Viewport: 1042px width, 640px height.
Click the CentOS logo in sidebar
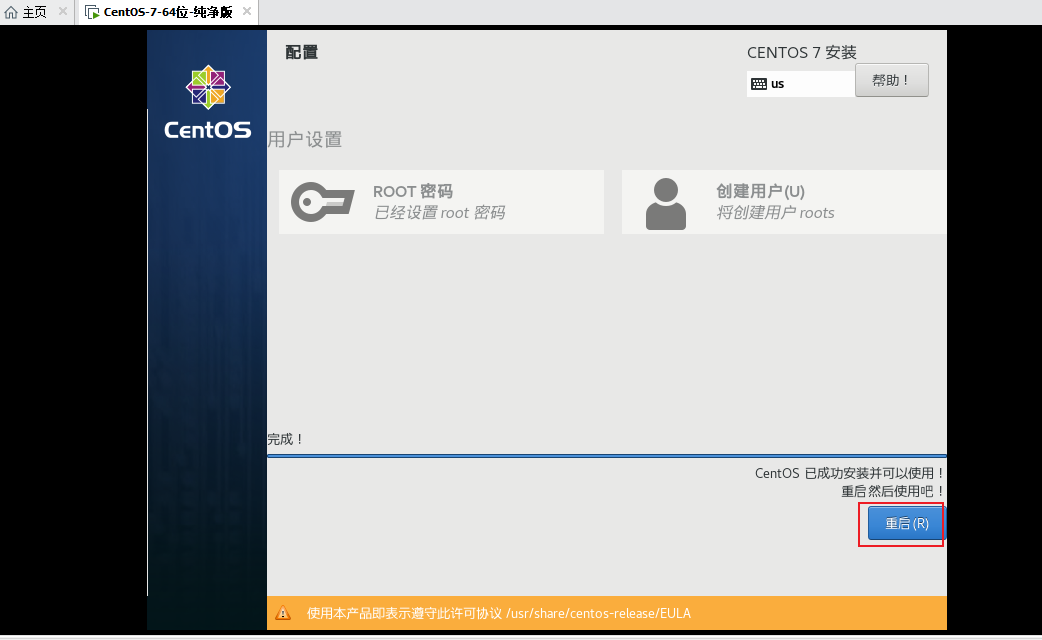[208, 102]
